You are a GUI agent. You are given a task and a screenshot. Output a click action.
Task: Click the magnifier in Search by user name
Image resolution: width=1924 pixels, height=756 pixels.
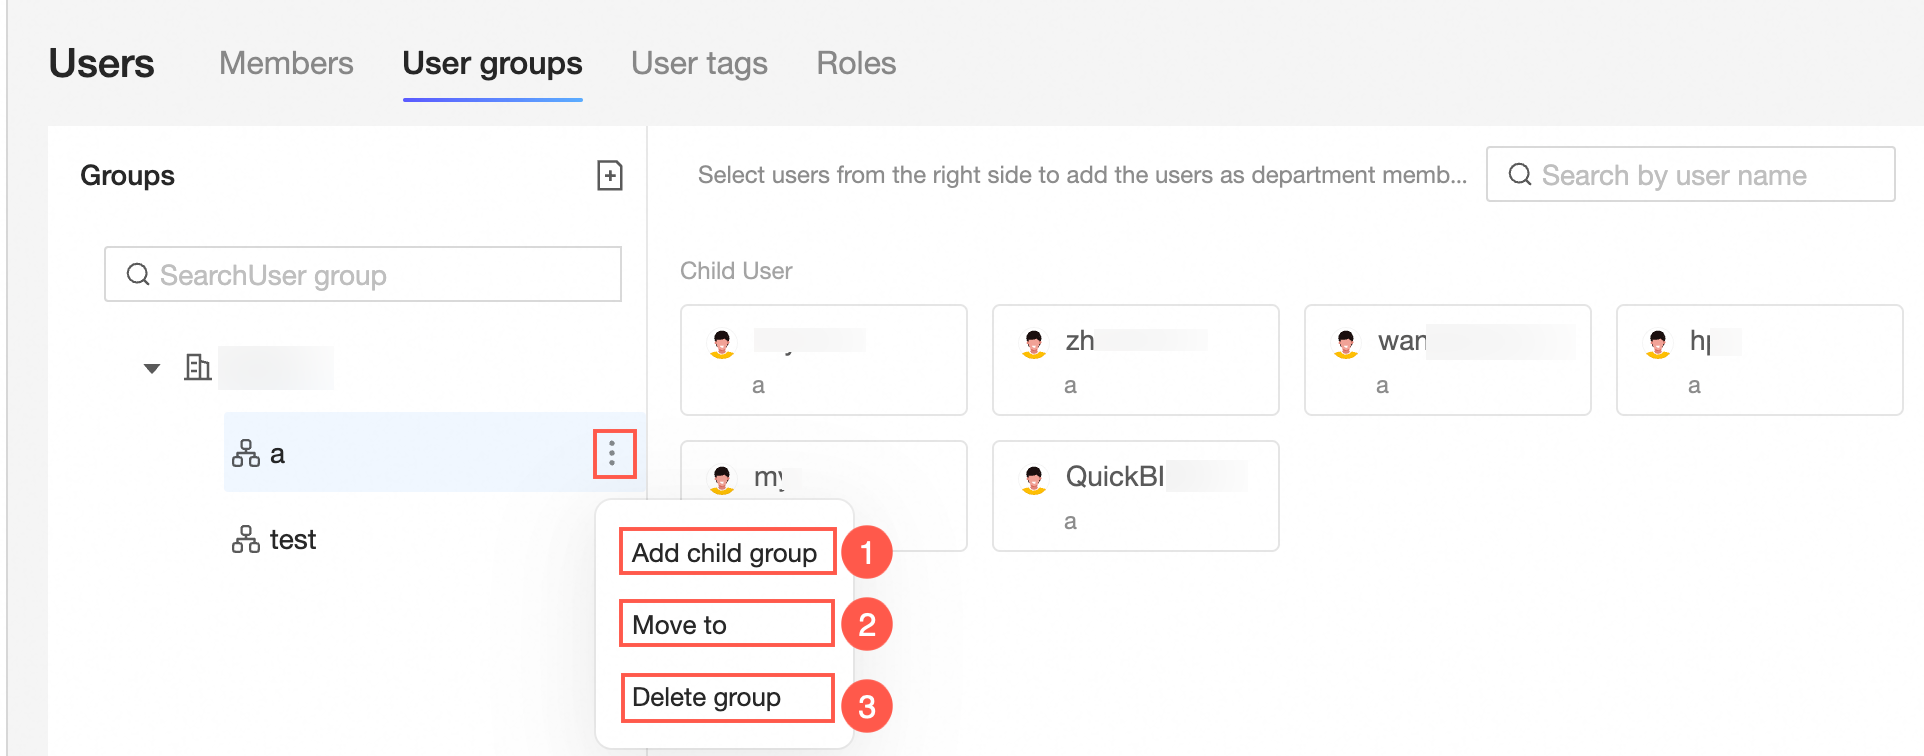1520,175
